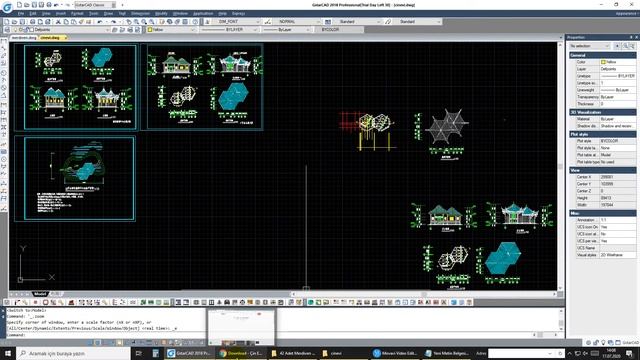The height and width of the screenshot is (360, 640).
Task: Open the Layer Properties Manager icon
Action: click(7, 30)
